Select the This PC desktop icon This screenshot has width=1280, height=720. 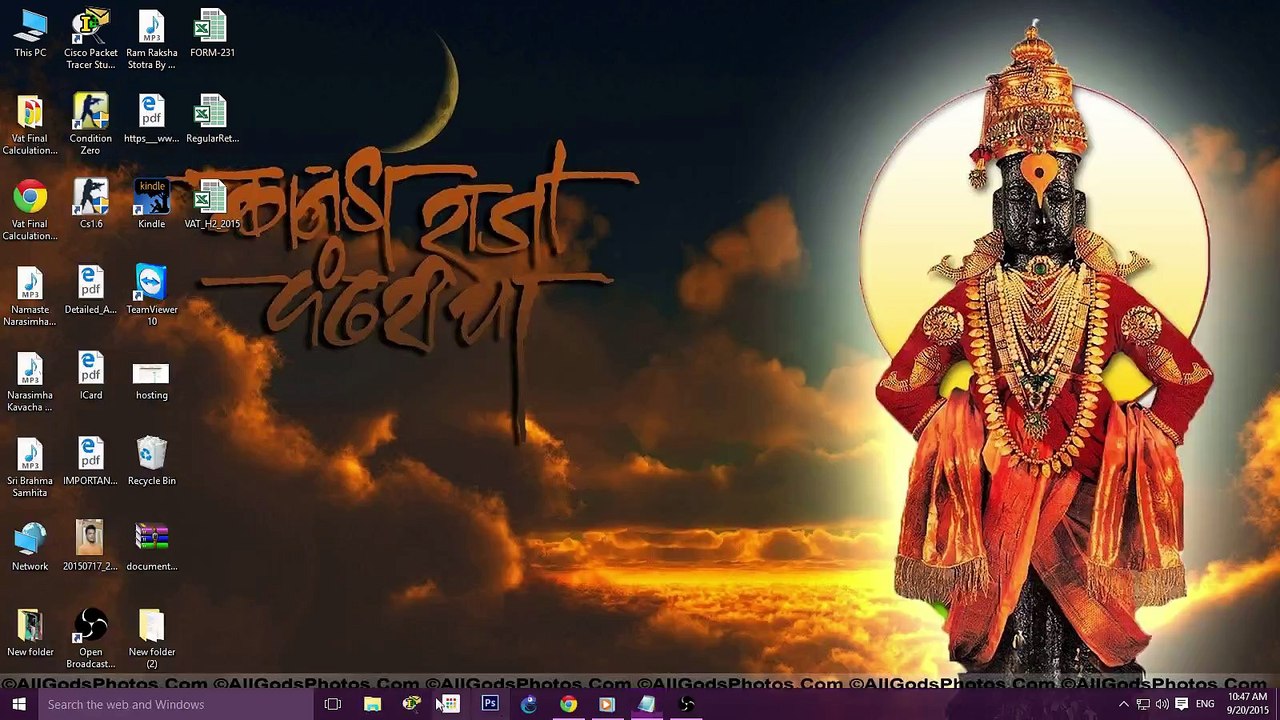pyautogui.click(x=30, y=35)
